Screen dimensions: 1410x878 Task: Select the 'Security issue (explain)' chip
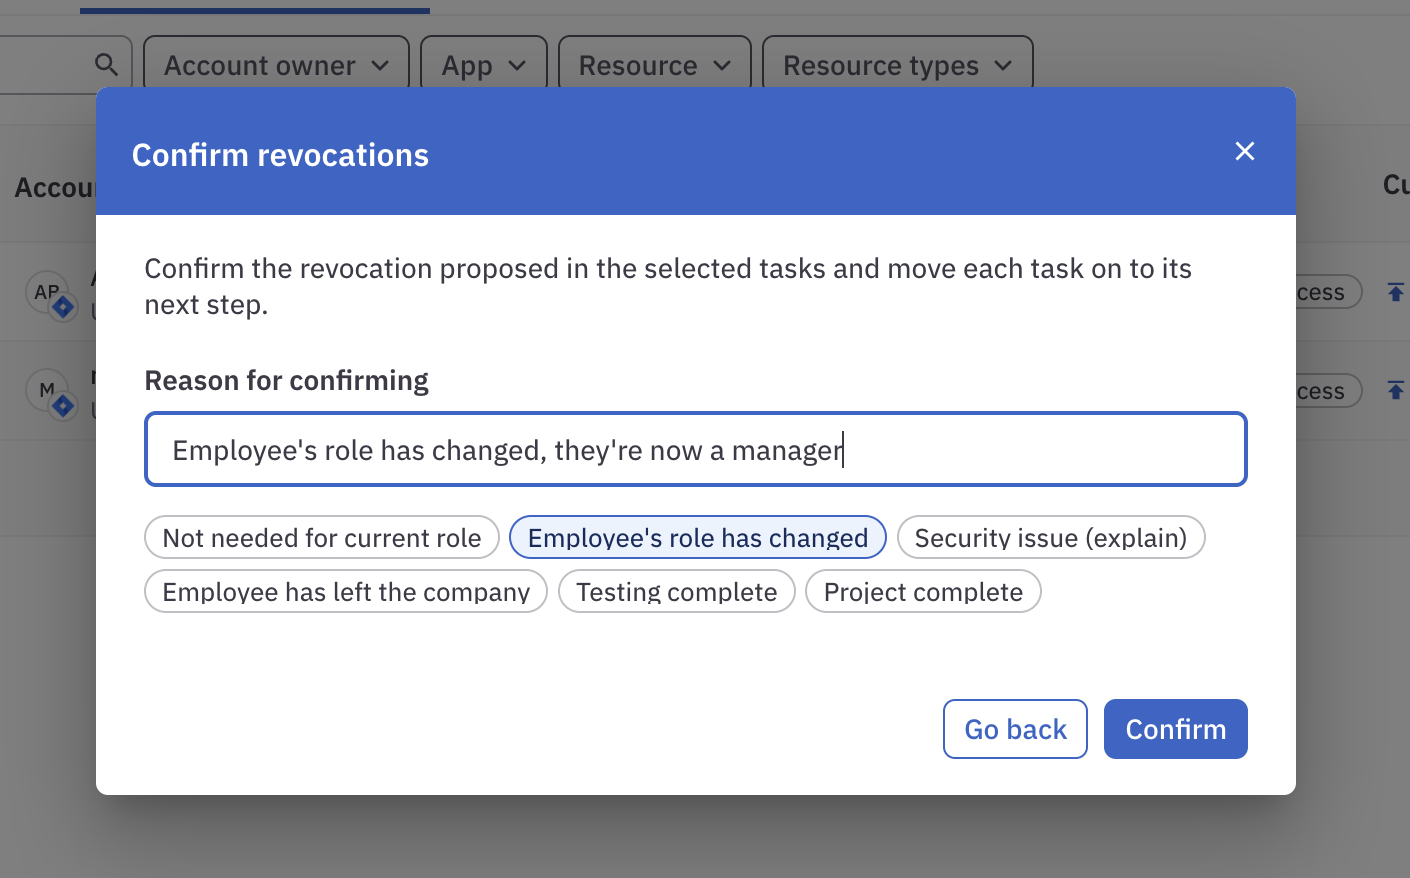point(1051,537)
